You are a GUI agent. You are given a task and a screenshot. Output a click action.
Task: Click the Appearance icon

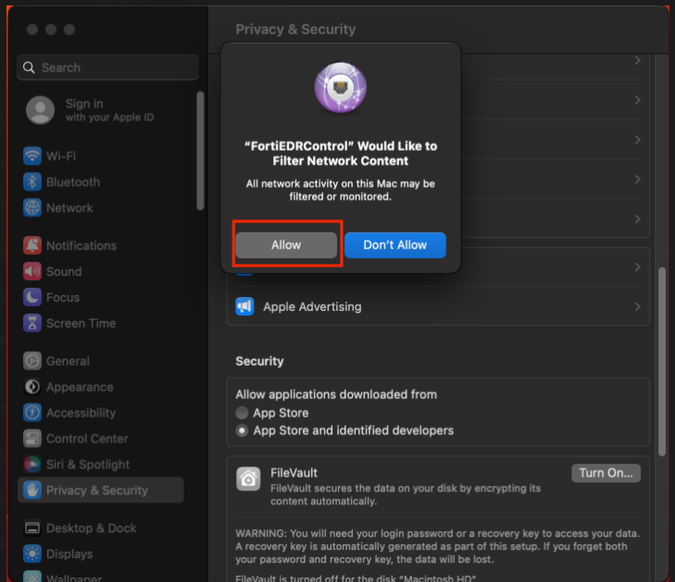pyautogui.click(x=32, y=387)
